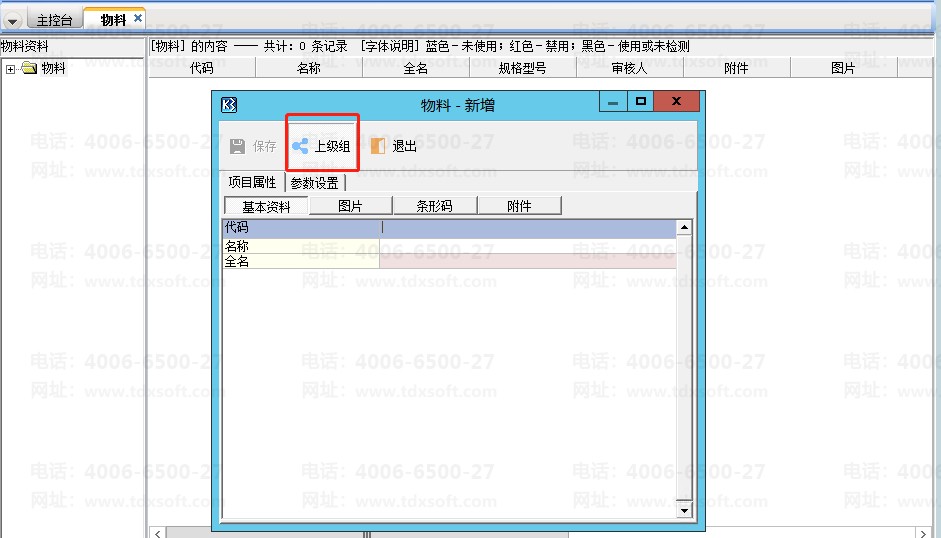The height and width of the screenshot is (538, 941).
Task: Click the 物料 folder icon in tree
Action: click(x=29, y=68)
